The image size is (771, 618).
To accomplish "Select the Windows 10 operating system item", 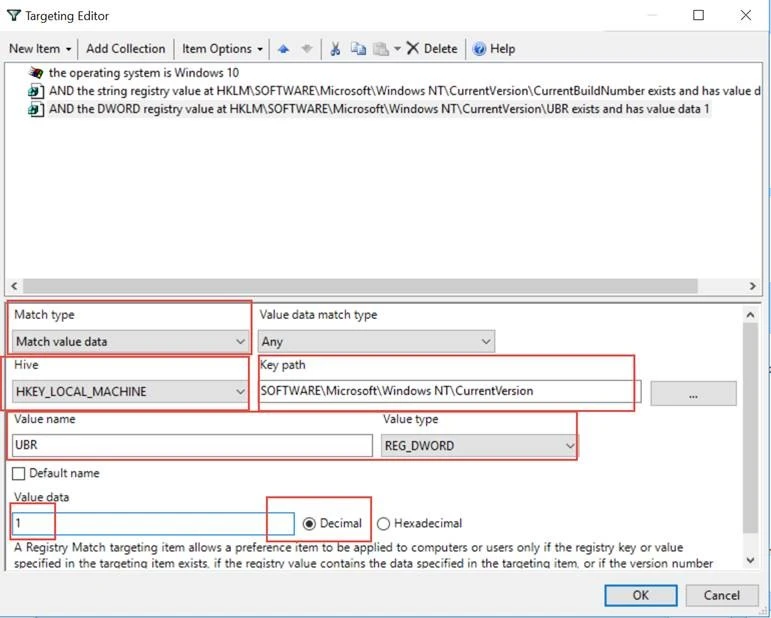I will click(x=143, y=73).
